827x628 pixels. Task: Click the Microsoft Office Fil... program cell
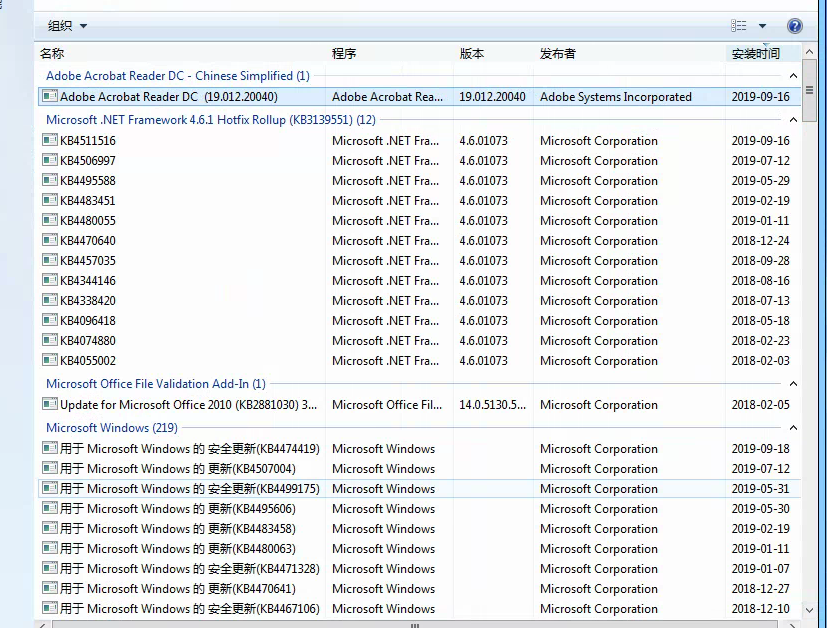387,405
